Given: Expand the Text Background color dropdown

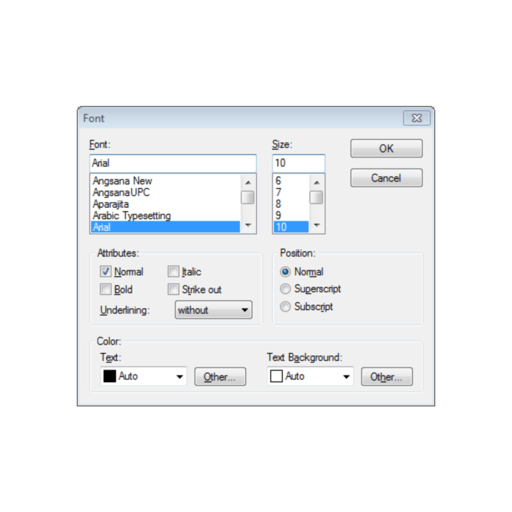Looking at the screenshot, I should 310,376.
